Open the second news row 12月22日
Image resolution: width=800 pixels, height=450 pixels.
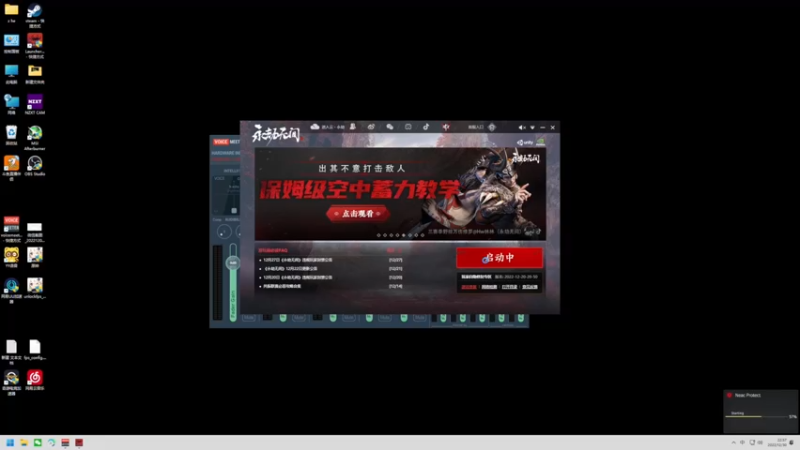point(331,268)
